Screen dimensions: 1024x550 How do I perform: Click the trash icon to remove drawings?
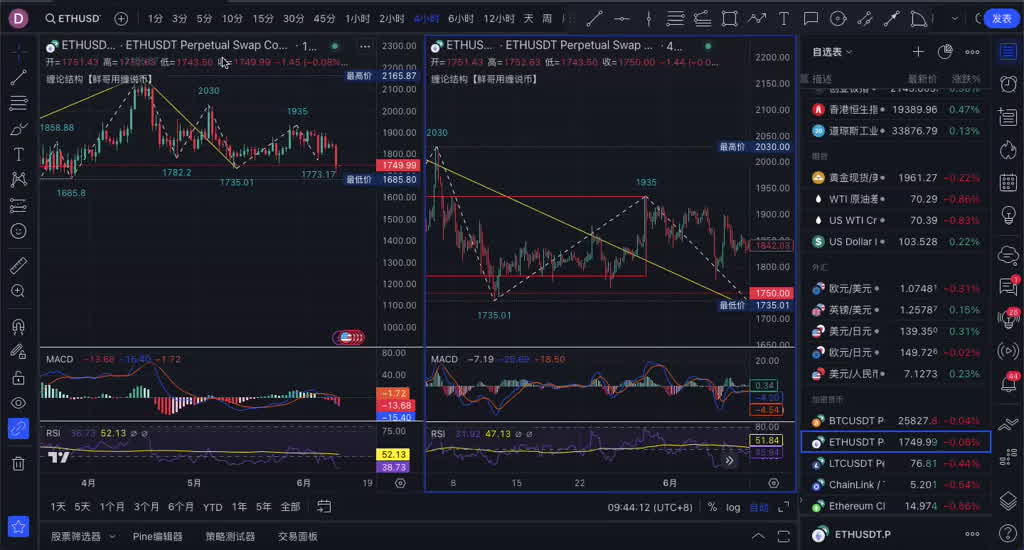coord(18,463)
